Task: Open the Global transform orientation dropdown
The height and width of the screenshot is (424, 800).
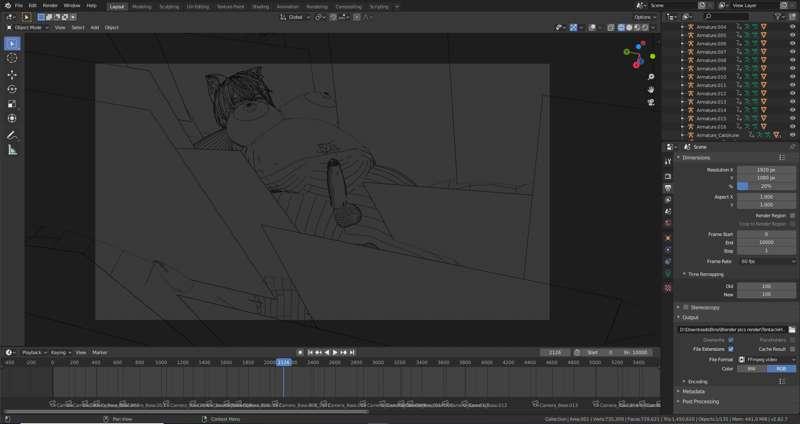Action: pyautogui.click(x=295, y=17)
